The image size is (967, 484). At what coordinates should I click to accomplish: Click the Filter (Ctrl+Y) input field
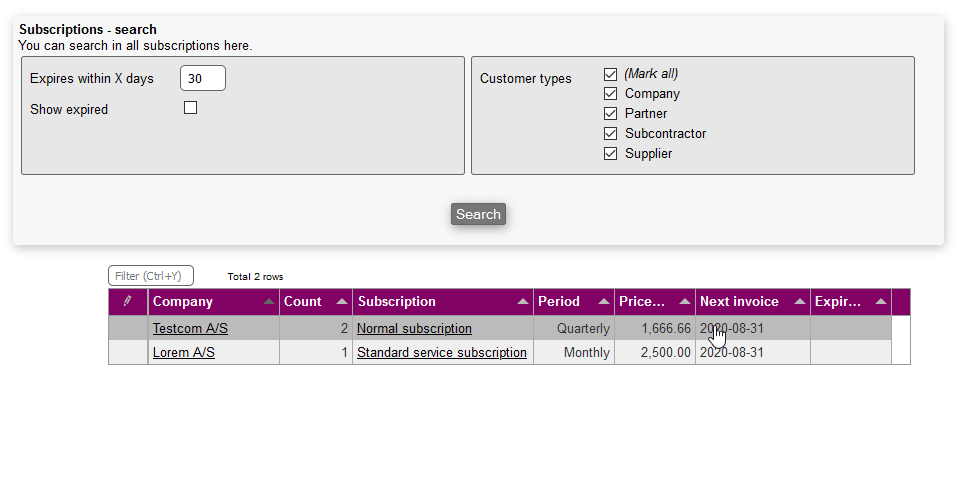(150, 276)
